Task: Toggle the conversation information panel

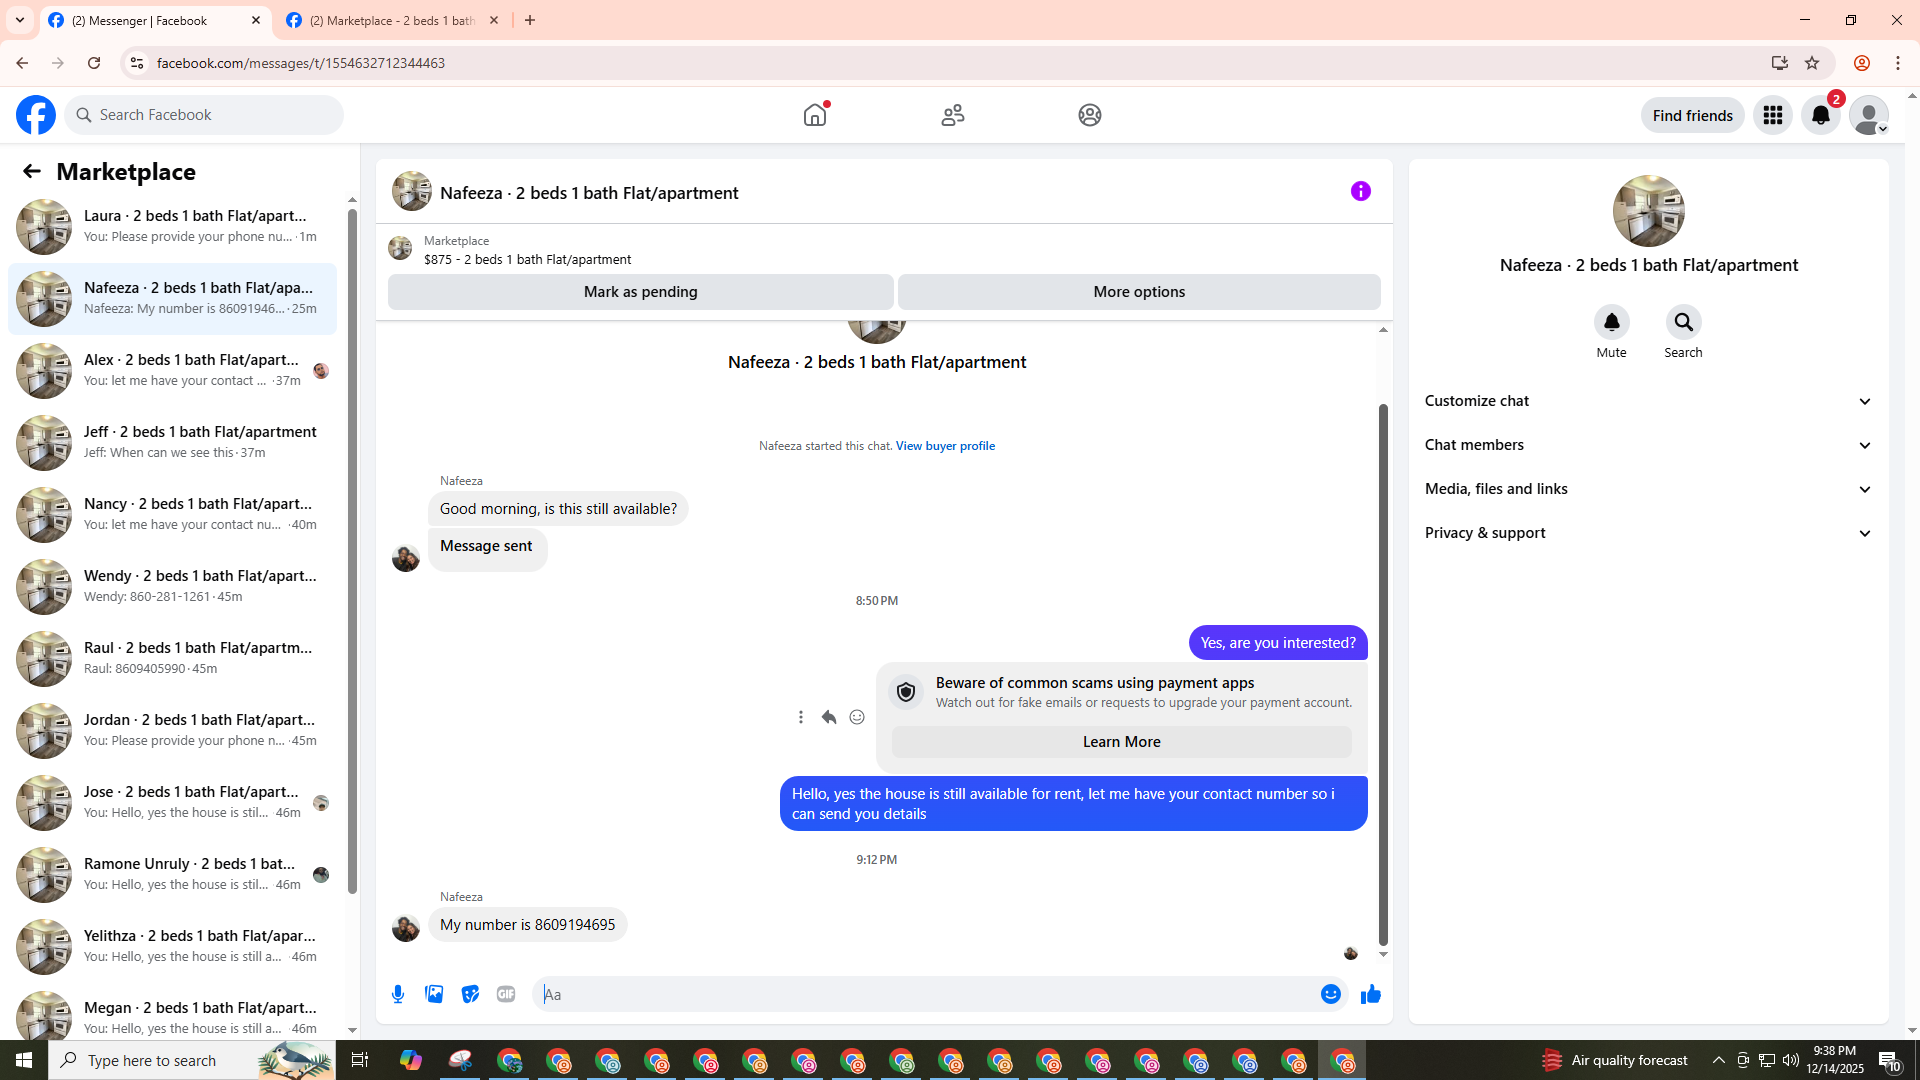Action: pyautogui.click(x=1360, y=191)
